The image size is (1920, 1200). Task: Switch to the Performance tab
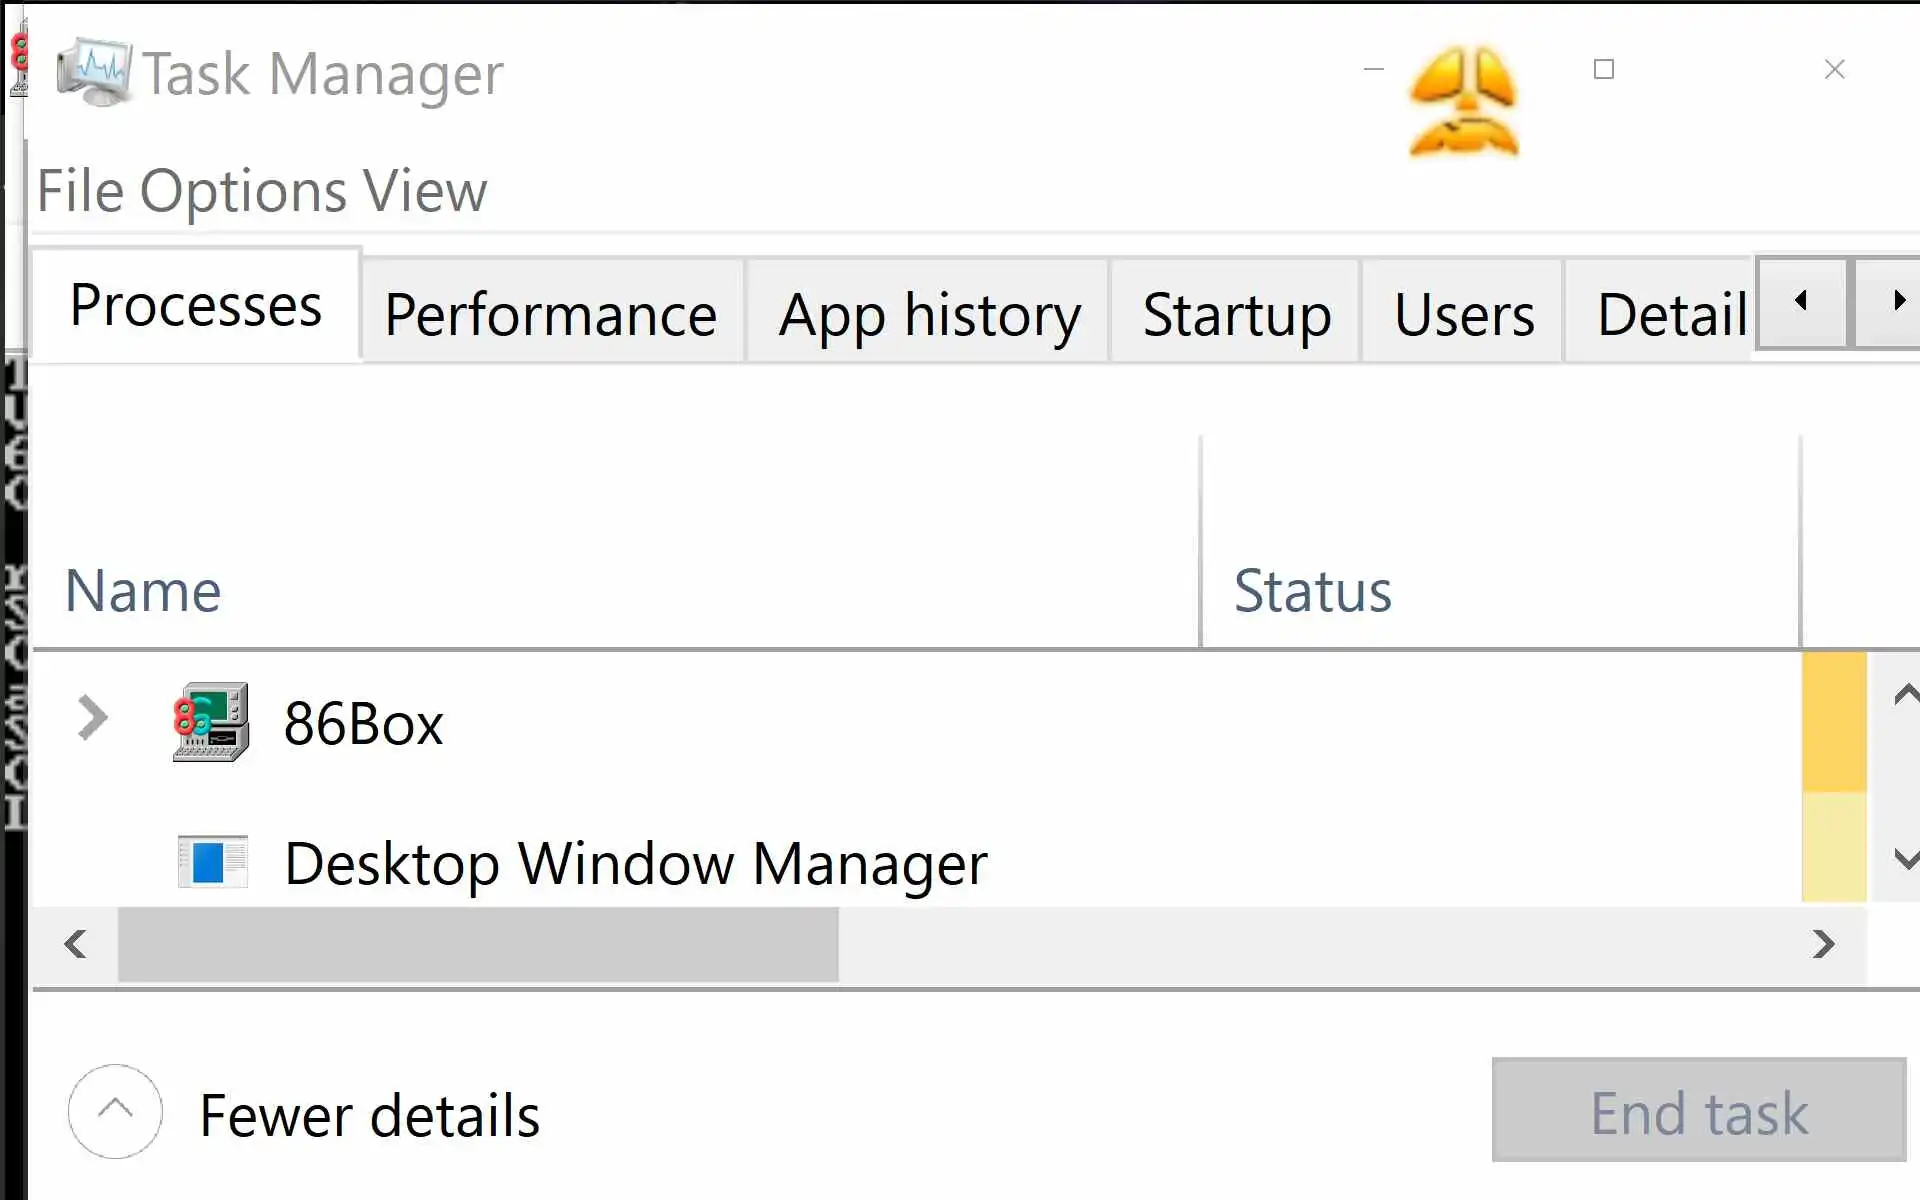pyautogui.click(x=551, y=314)
